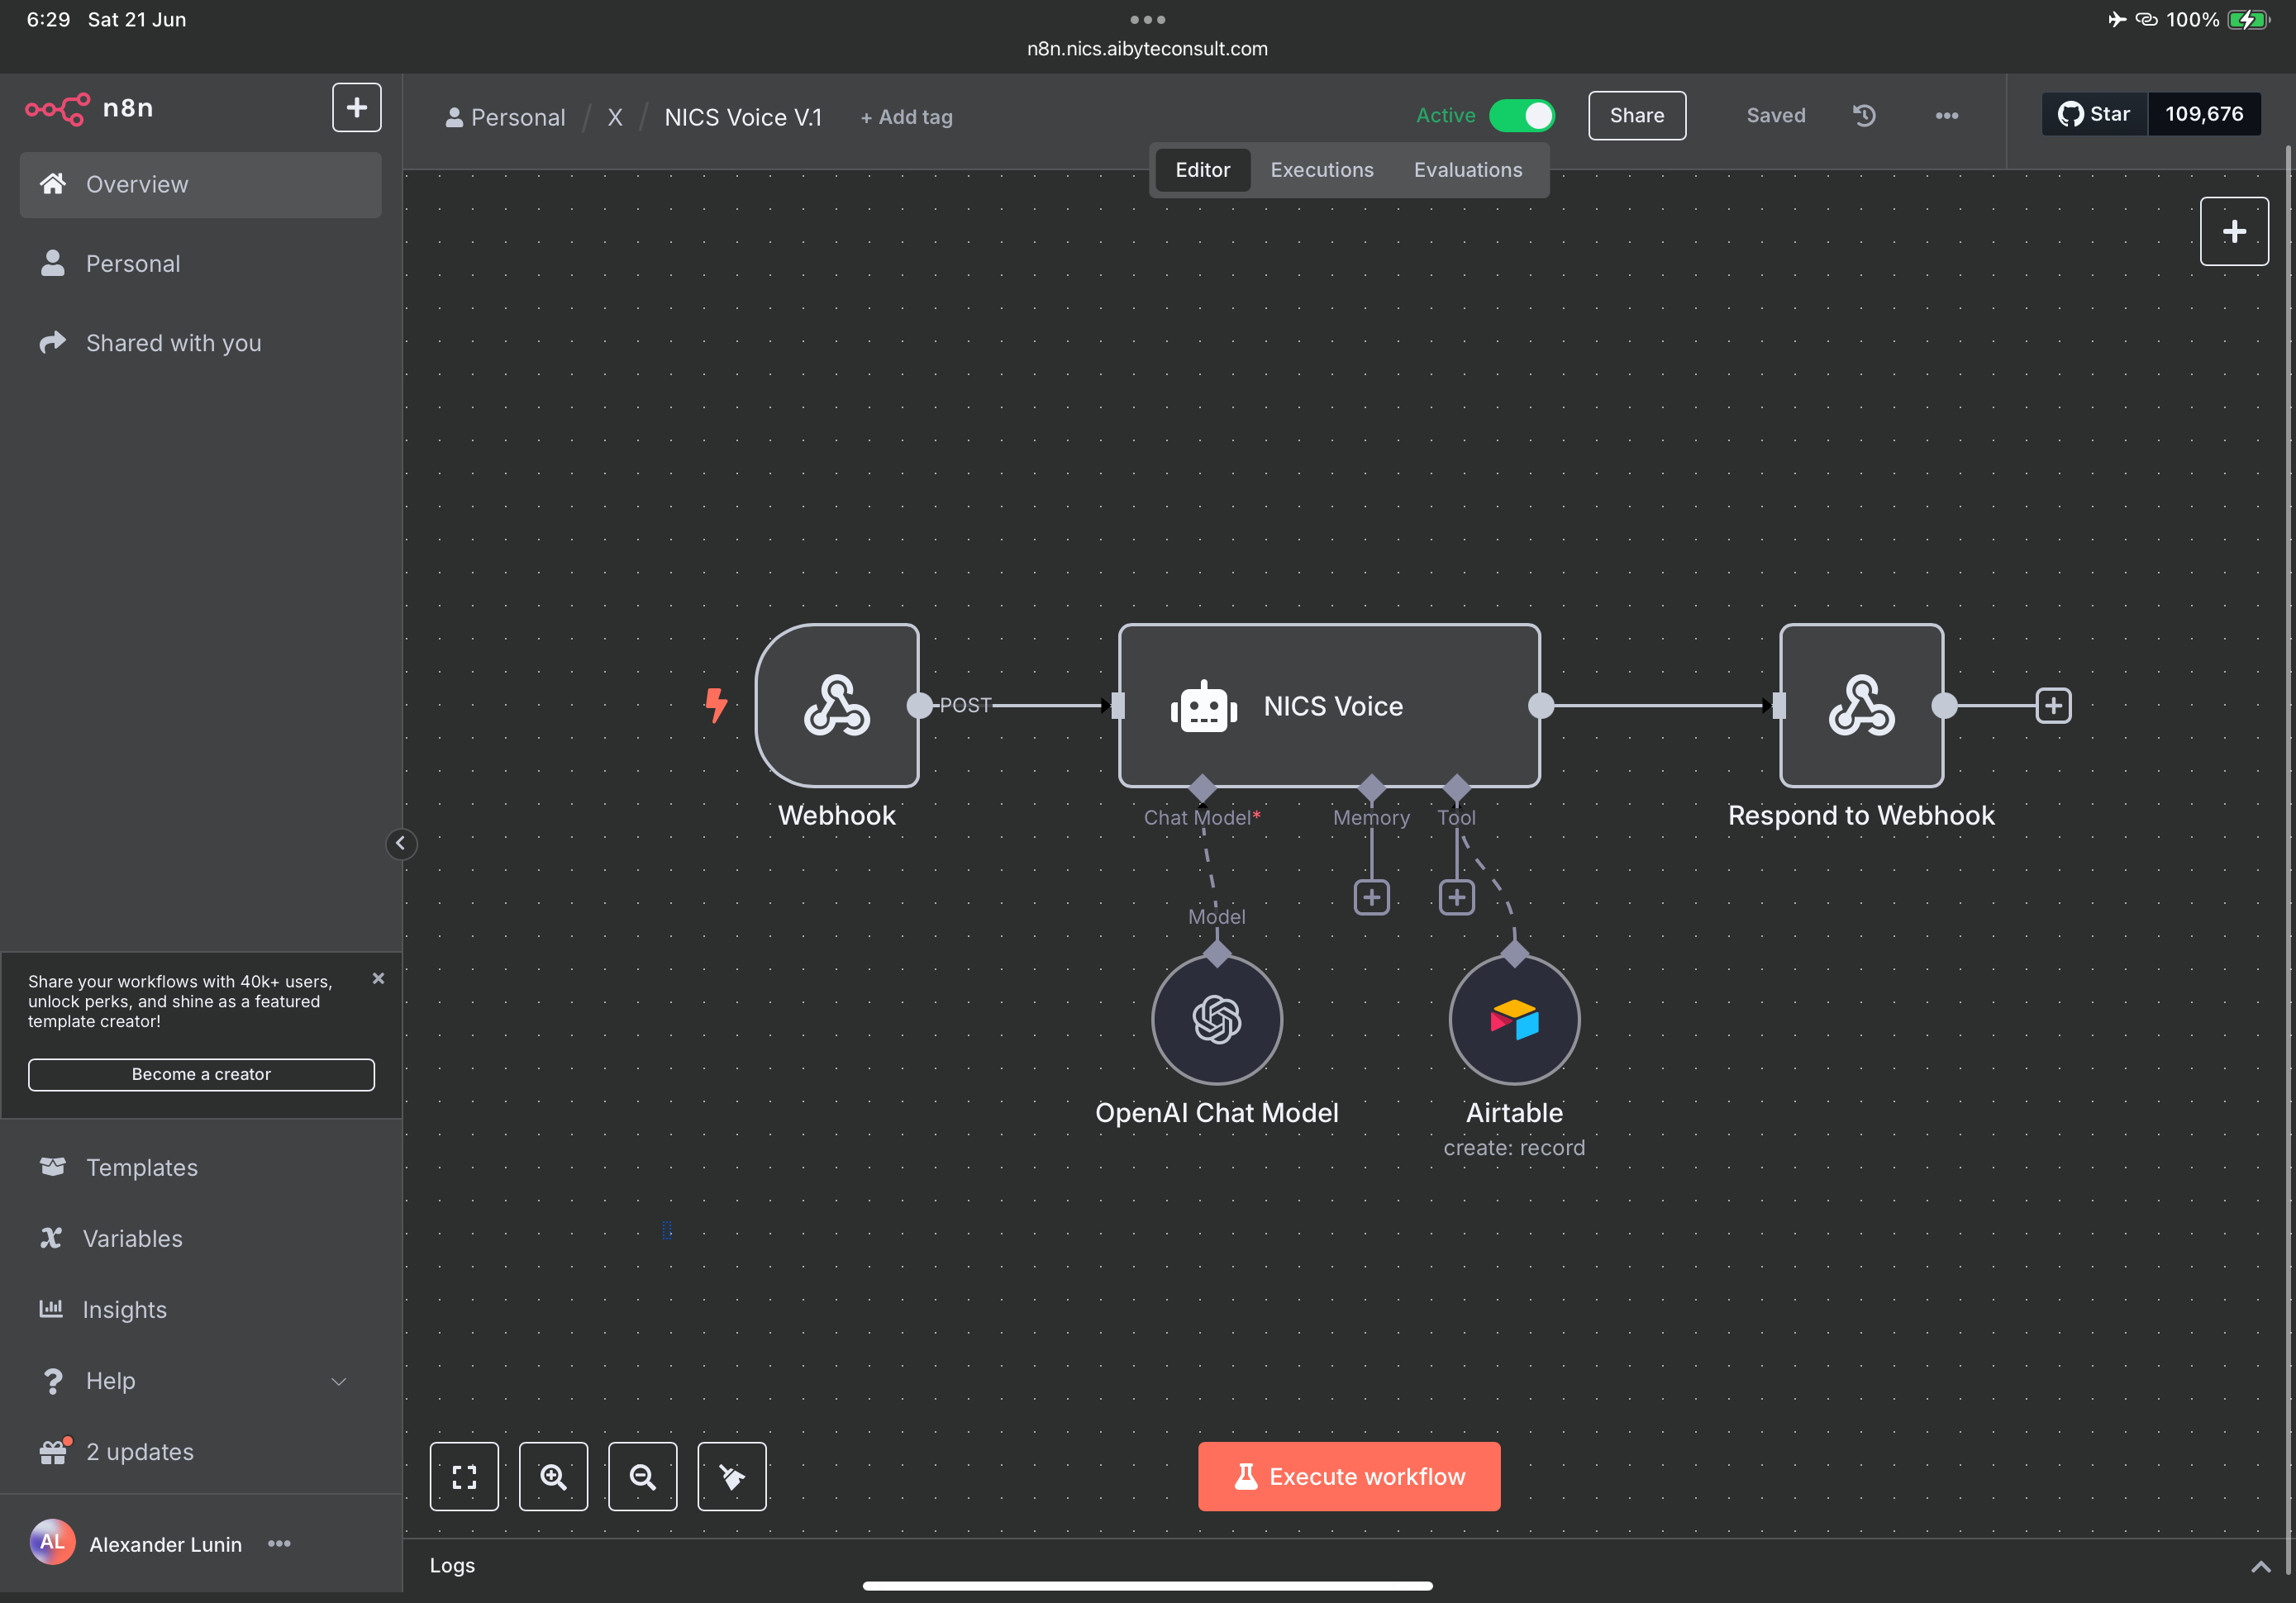Fit workflow to view

tap(464, 1476)
